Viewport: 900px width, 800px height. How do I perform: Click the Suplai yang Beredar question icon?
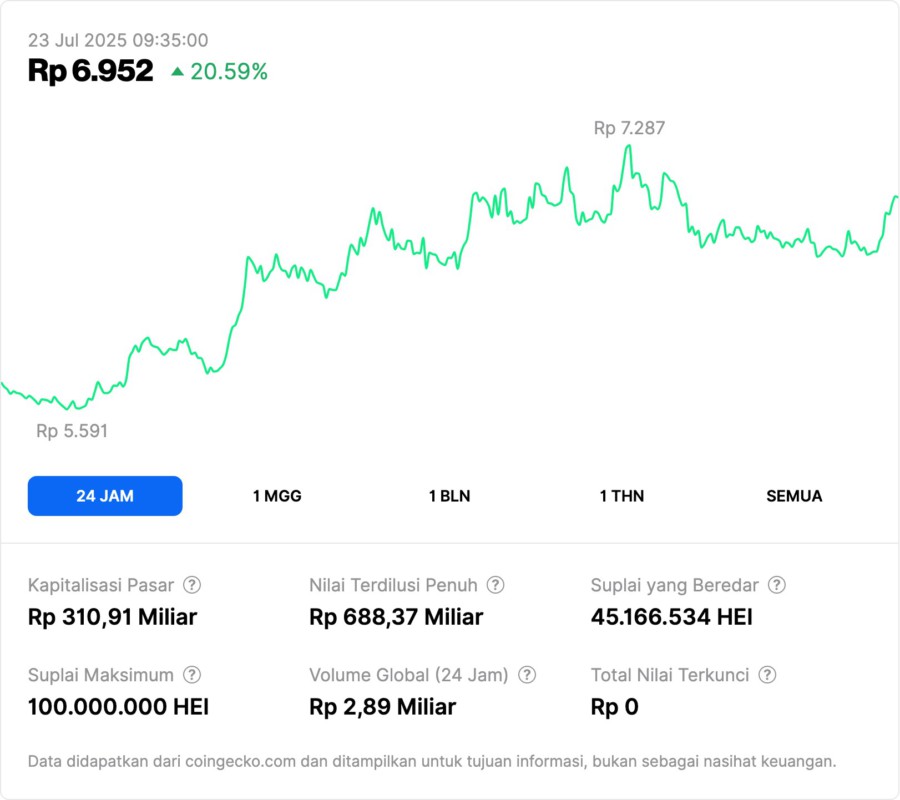pyautogui.click(x=776, y=585)
